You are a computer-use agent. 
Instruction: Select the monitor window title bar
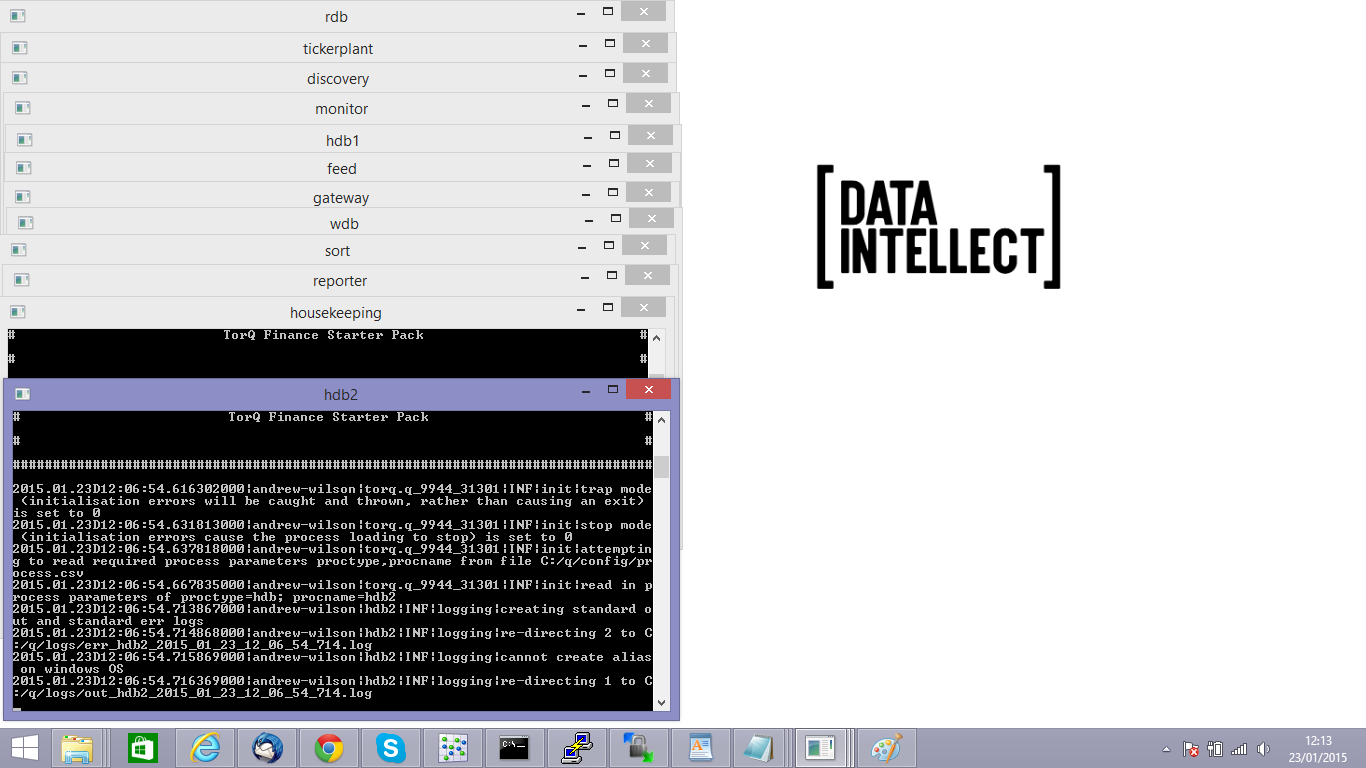coord(342,109)
